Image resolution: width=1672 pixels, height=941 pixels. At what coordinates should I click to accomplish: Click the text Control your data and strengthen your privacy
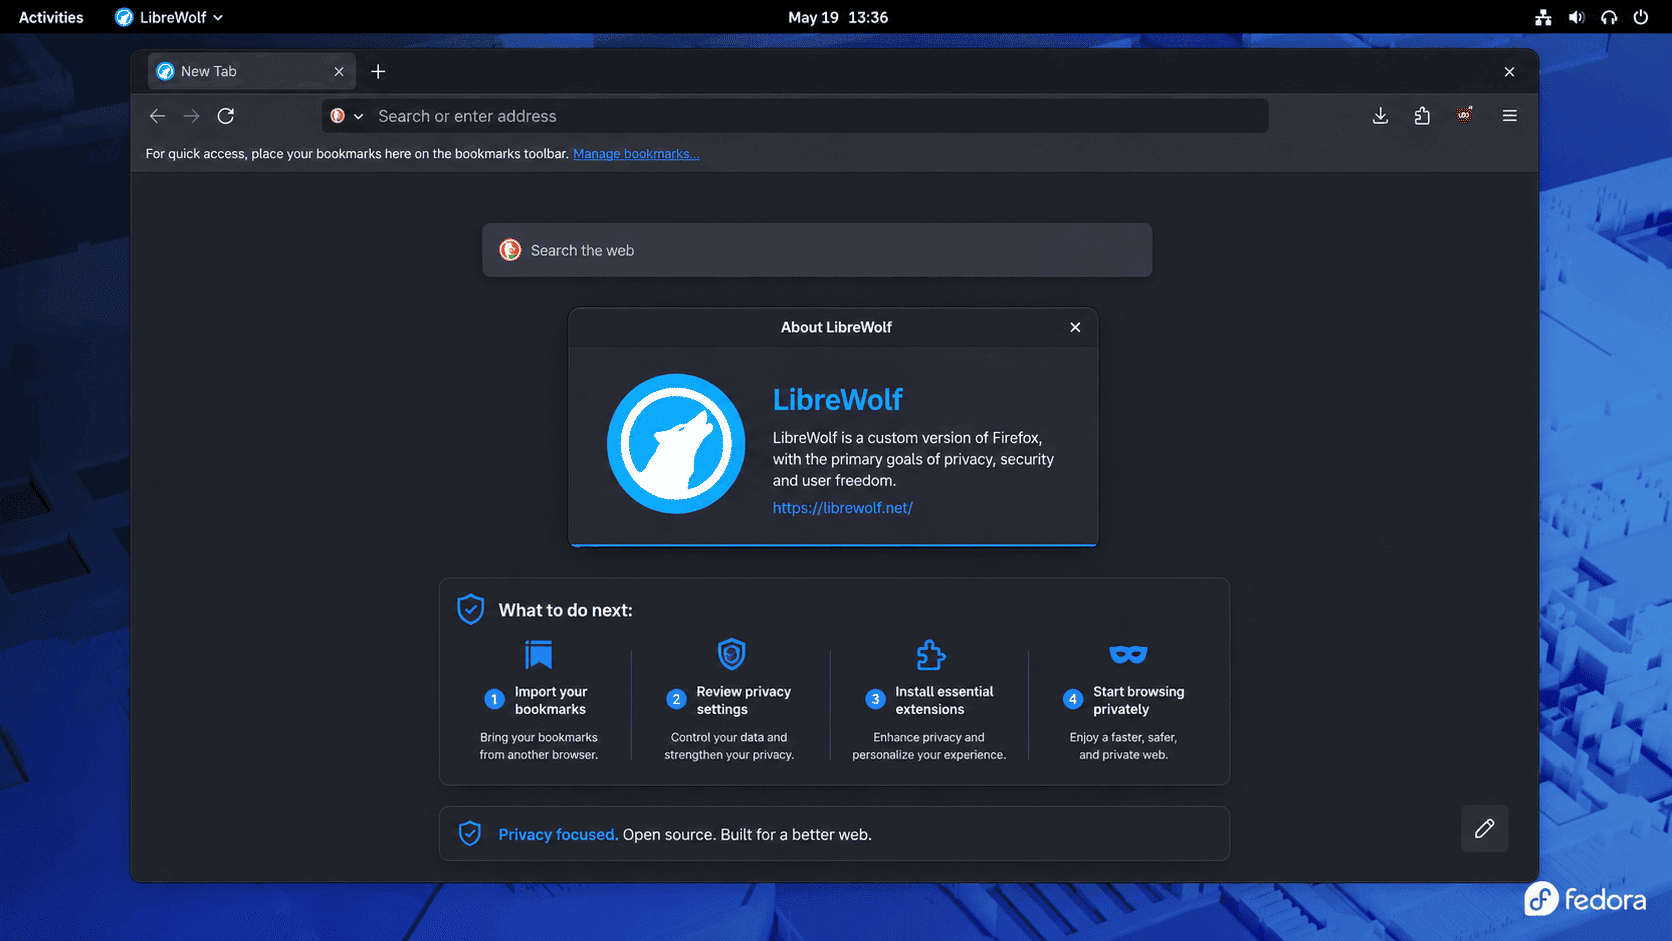tap(729, 746)
